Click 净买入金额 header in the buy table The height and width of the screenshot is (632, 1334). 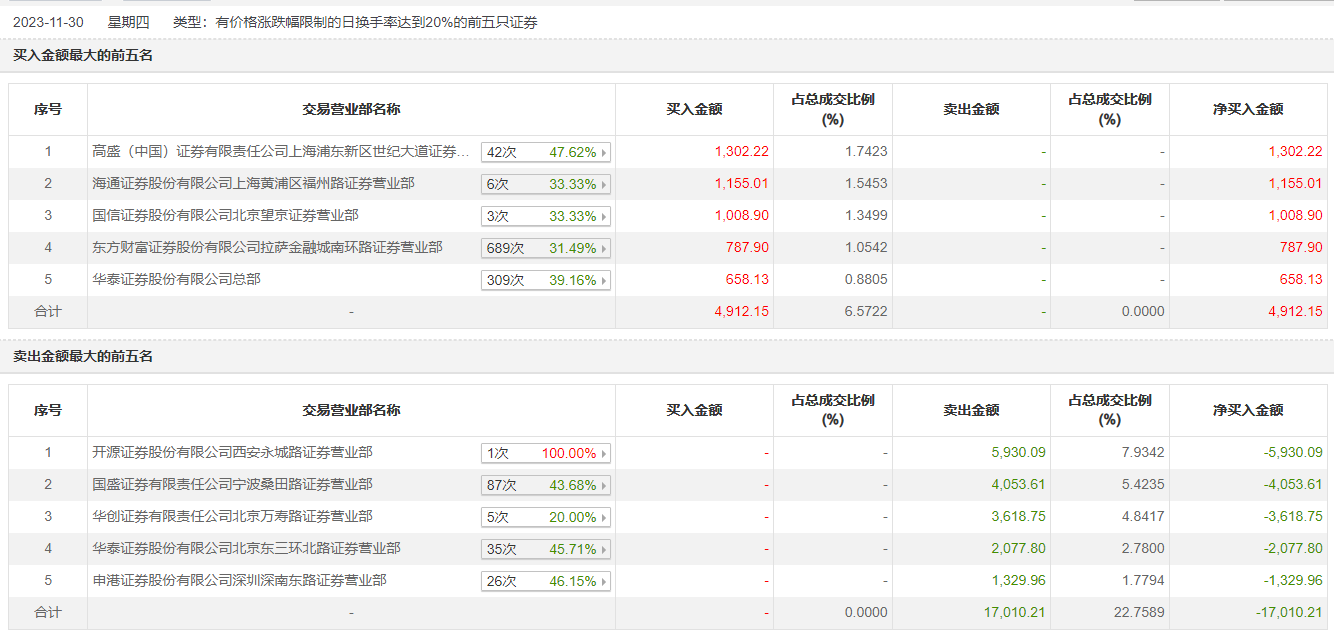click(1248, 109)
